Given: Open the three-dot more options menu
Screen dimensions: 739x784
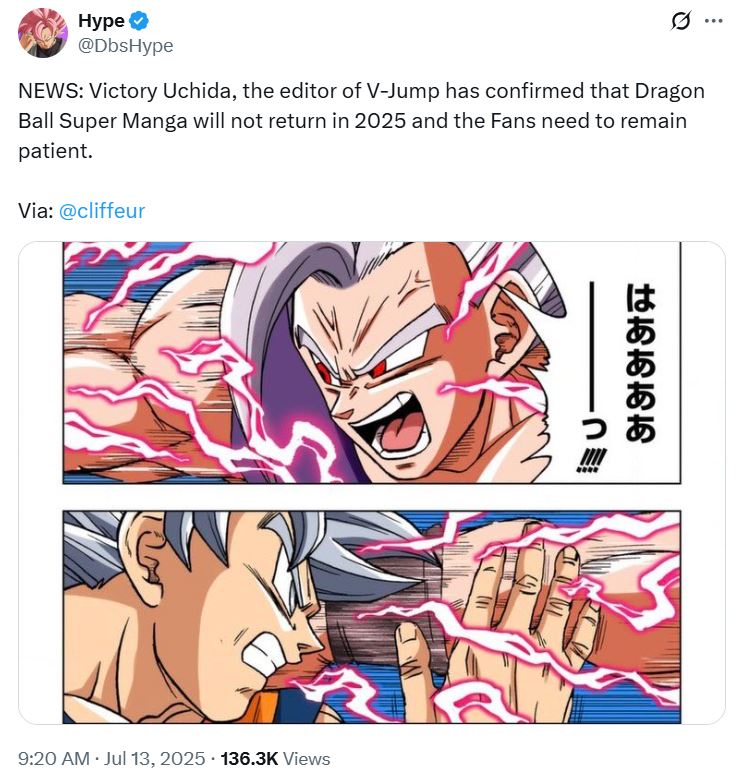Looking at the screenshot, I should point(714,21).
